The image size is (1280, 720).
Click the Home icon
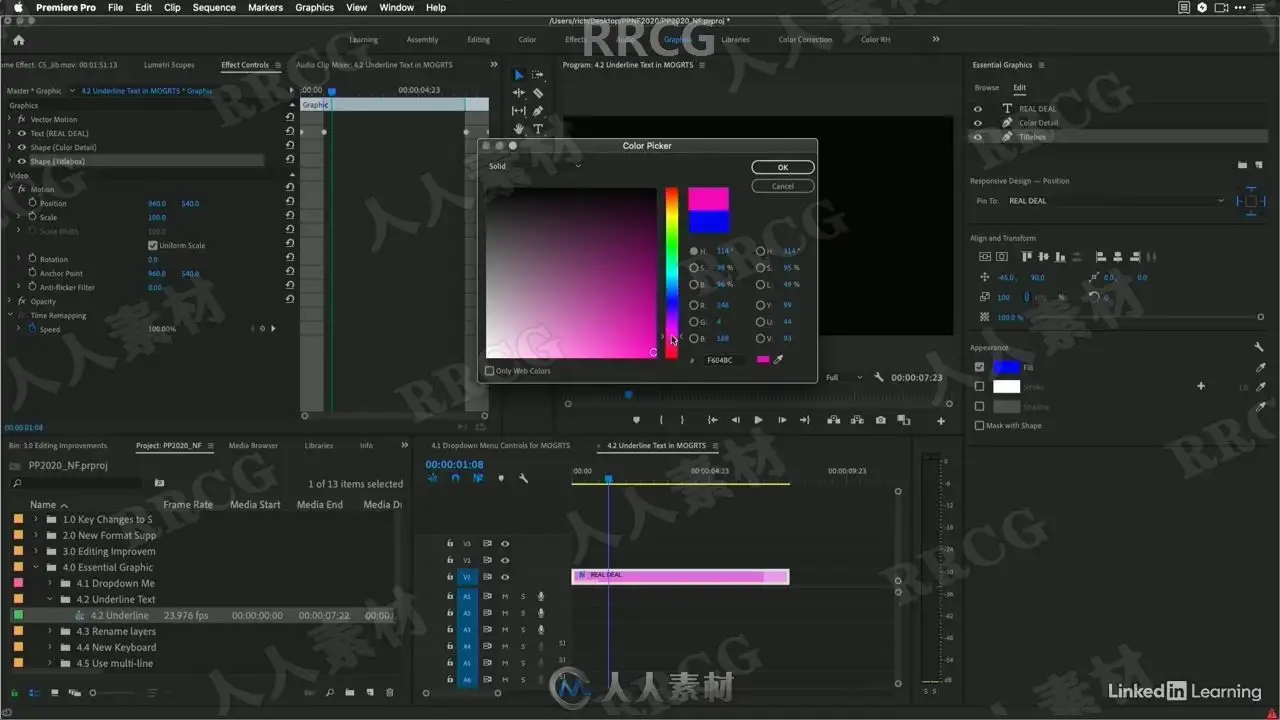pos(18,40)
